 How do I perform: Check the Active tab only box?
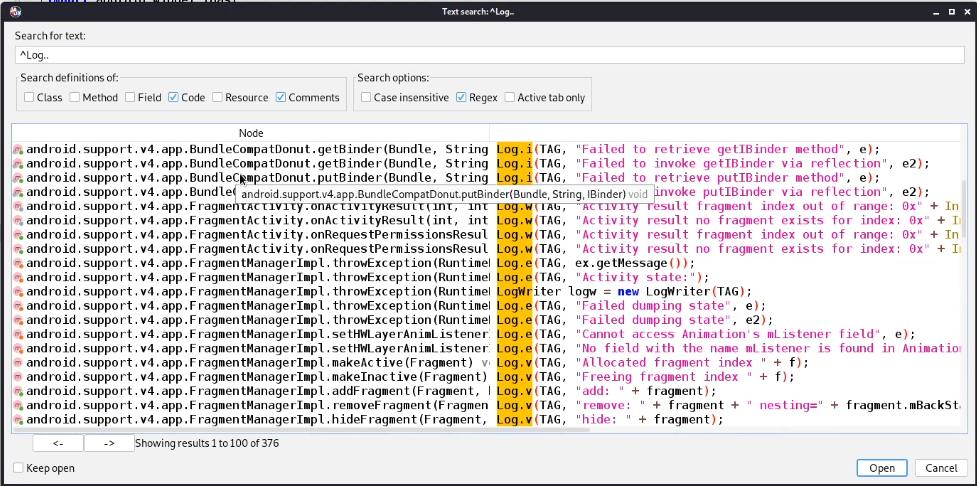pyautogui.click(x=510, y=97)
